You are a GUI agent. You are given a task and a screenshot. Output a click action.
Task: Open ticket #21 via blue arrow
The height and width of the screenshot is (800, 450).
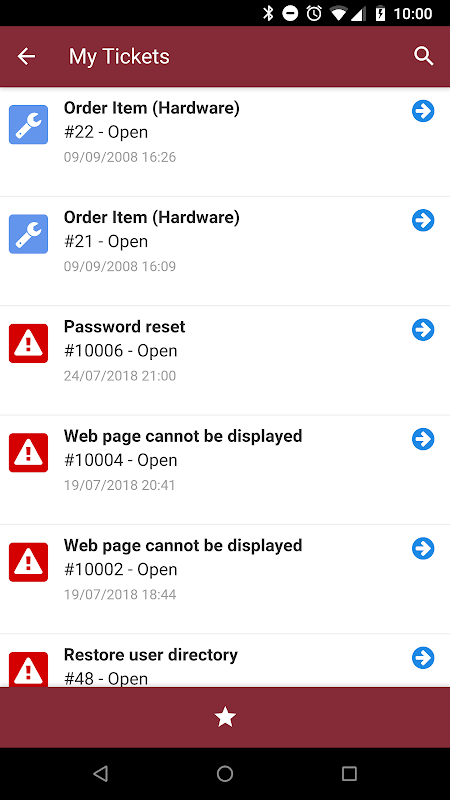point(423,220)
